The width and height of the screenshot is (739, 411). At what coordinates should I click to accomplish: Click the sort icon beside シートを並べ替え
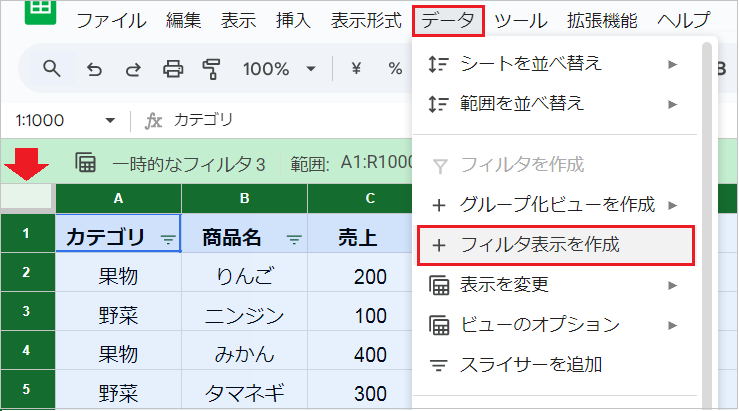(438, 64)
